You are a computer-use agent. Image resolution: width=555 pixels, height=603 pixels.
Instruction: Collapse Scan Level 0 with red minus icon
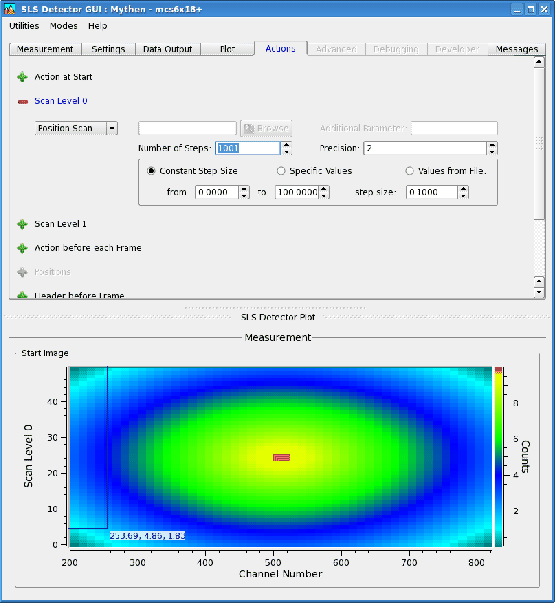pyautogui.click(x=23, y=102)
